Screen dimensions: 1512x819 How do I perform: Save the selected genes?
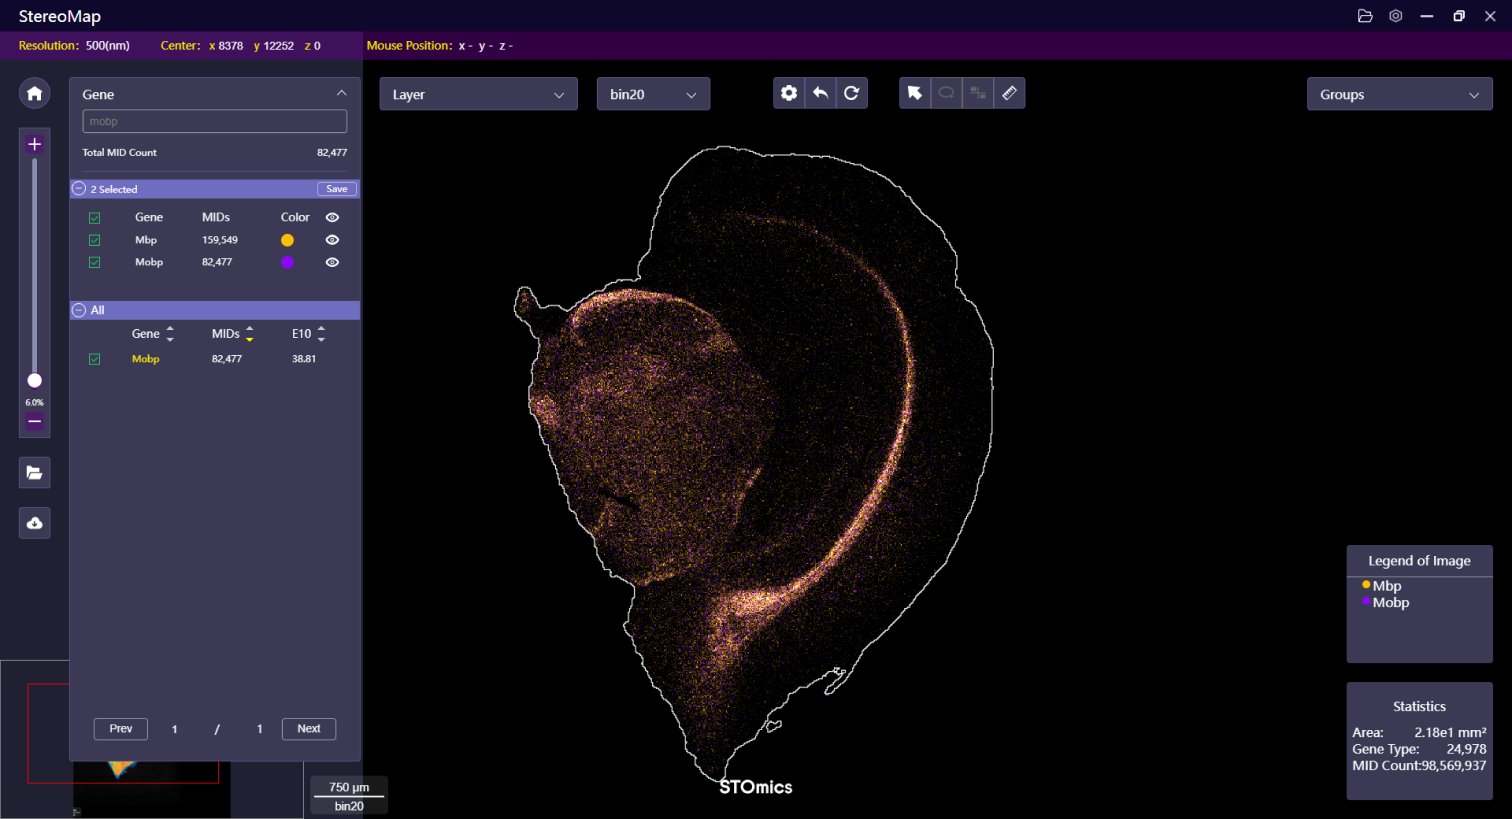pos(337,189)
